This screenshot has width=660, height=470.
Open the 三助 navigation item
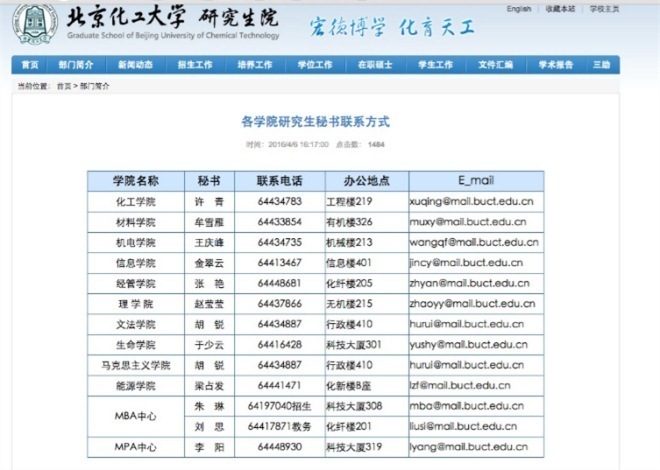[600, 65]
